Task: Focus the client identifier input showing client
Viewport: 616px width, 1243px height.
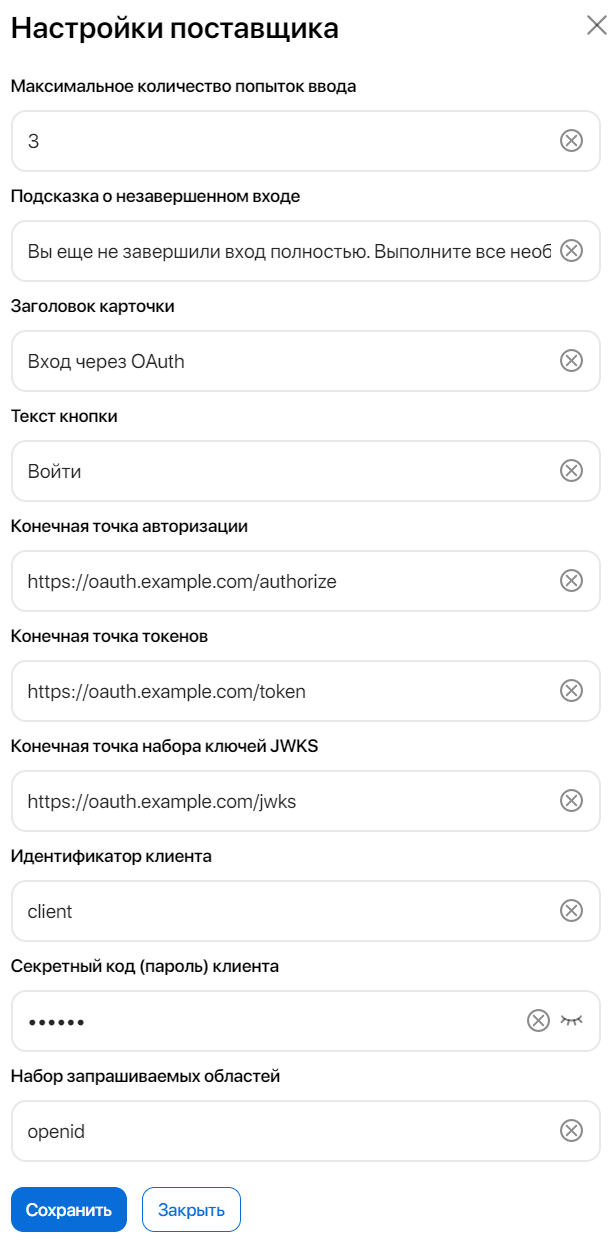Action: (x=250, y=911)
